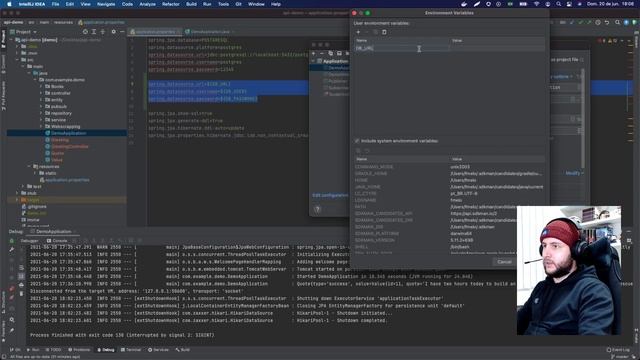Click Expand All in Project panel
Image resolution: width=640 pixels, height=360 pixels.
click(x=94, y=31)
